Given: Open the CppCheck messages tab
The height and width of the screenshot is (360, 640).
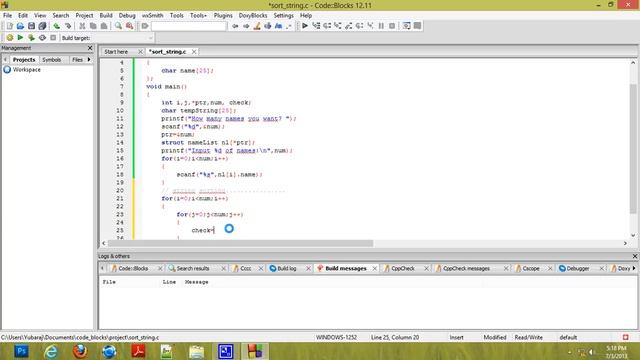Looking at the screenshot, I should [x=467, y=269].
